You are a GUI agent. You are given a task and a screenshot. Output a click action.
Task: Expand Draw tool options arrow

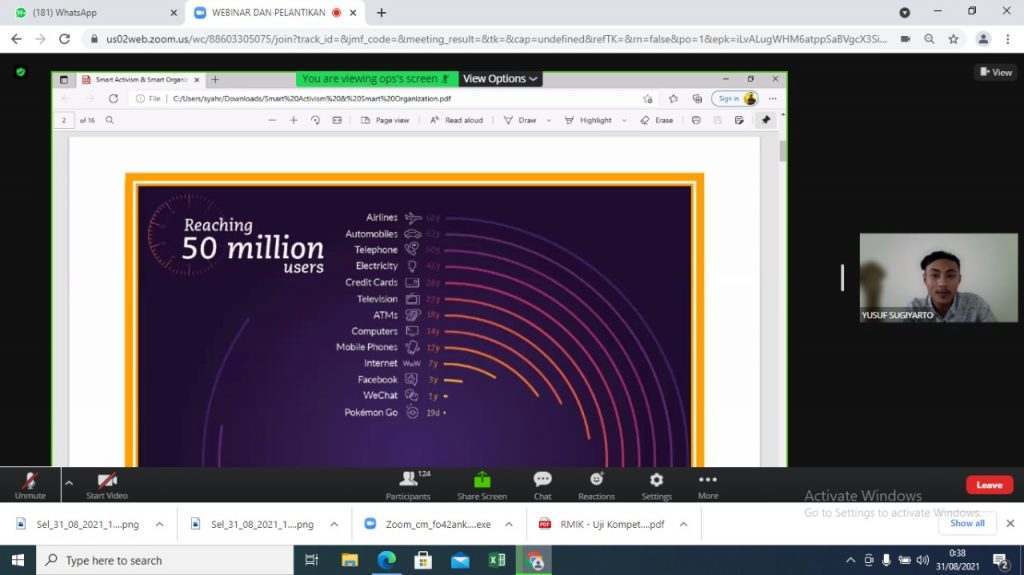(549, 121)
